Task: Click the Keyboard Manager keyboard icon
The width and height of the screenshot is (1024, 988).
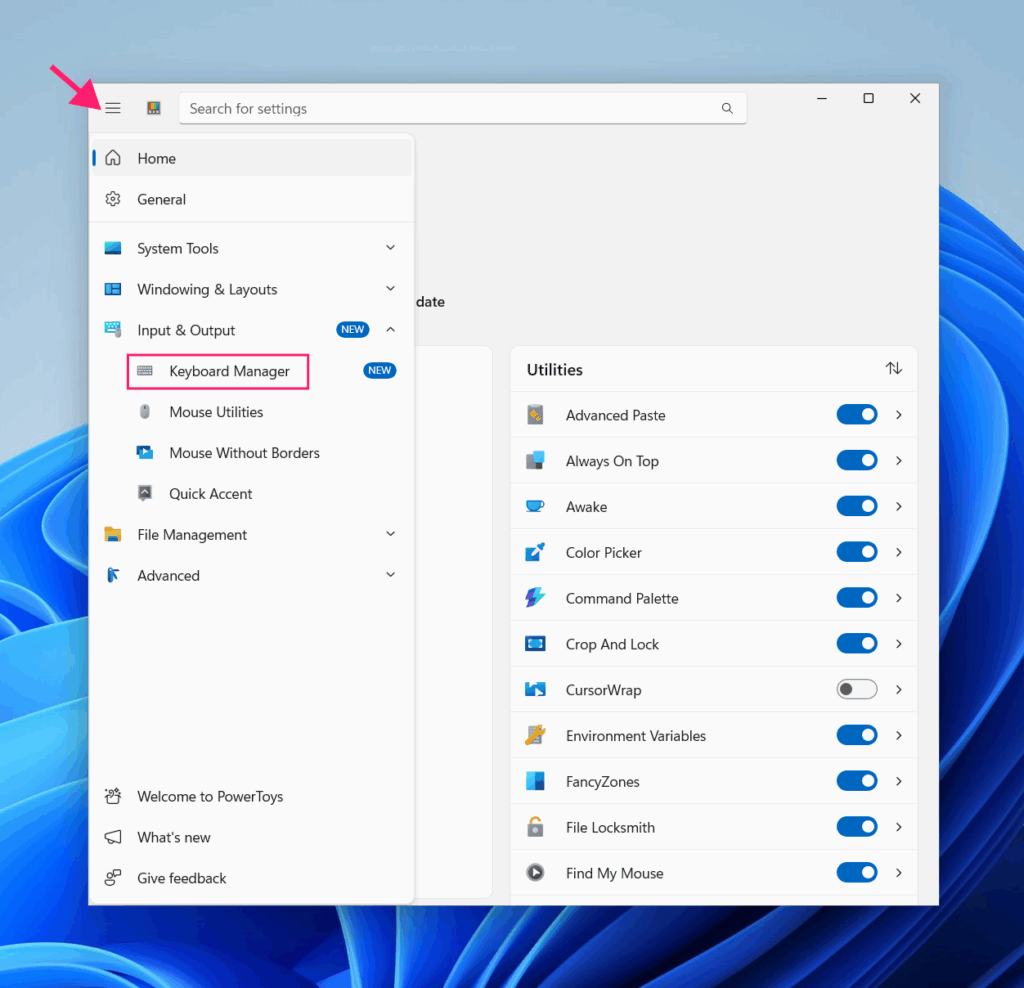Action: (x=145, y=371)
